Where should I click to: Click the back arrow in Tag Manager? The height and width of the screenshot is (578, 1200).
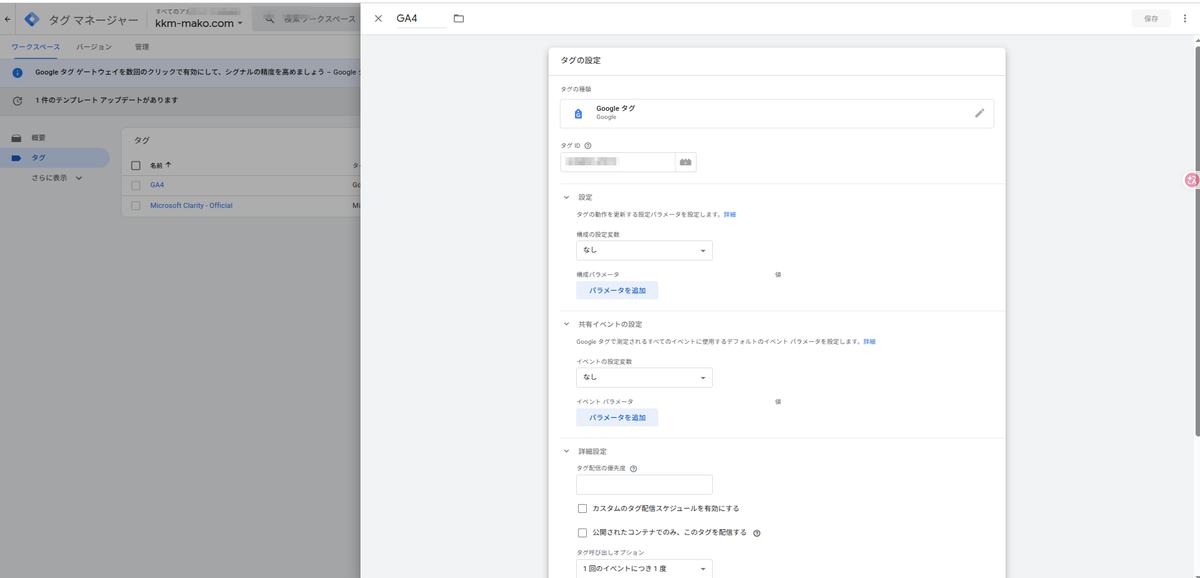(x=8, y=18)
